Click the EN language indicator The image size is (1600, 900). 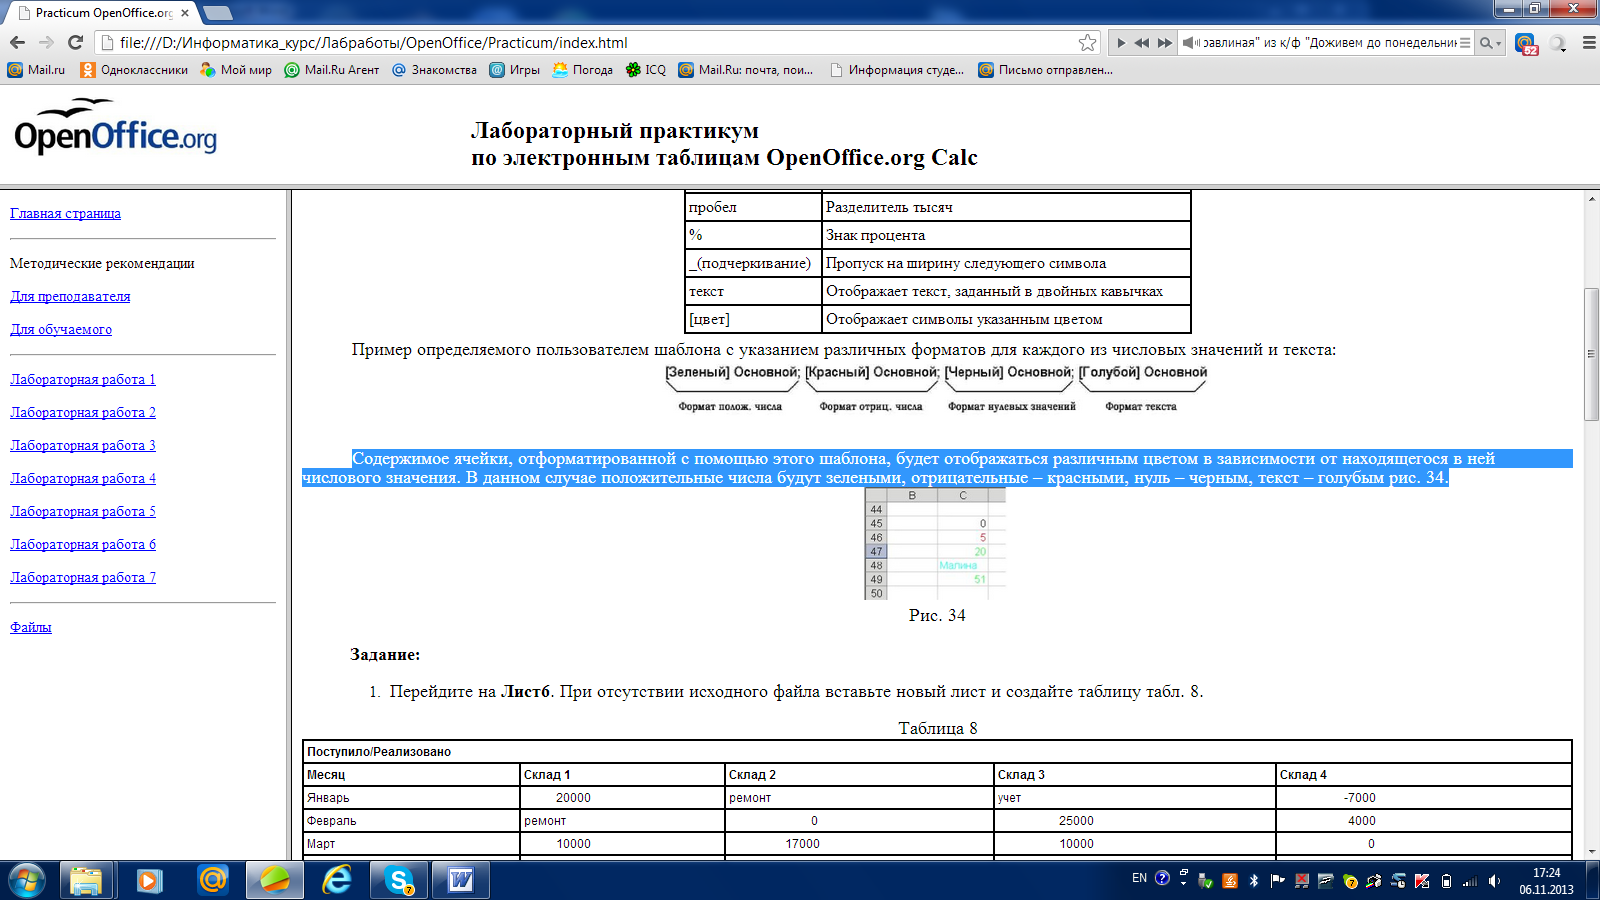(1139, 879)
